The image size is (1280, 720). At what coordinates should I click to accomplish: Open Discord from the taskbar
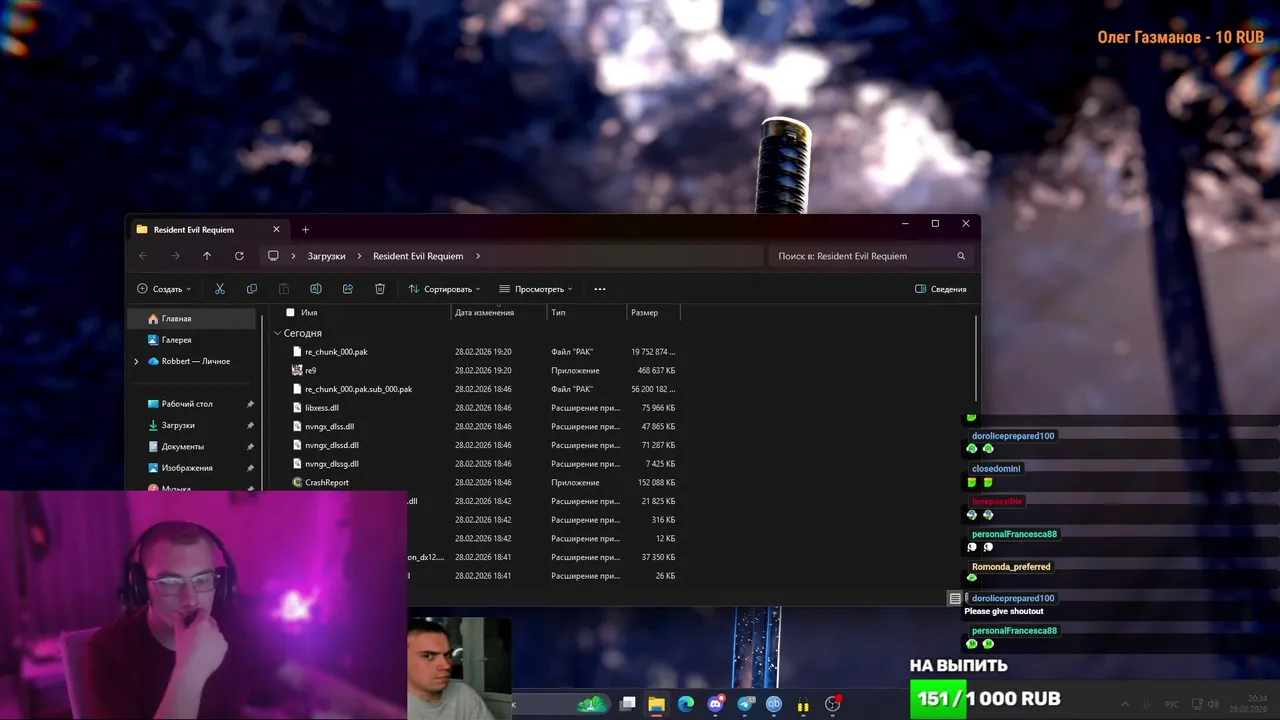(x=715, y=704)
